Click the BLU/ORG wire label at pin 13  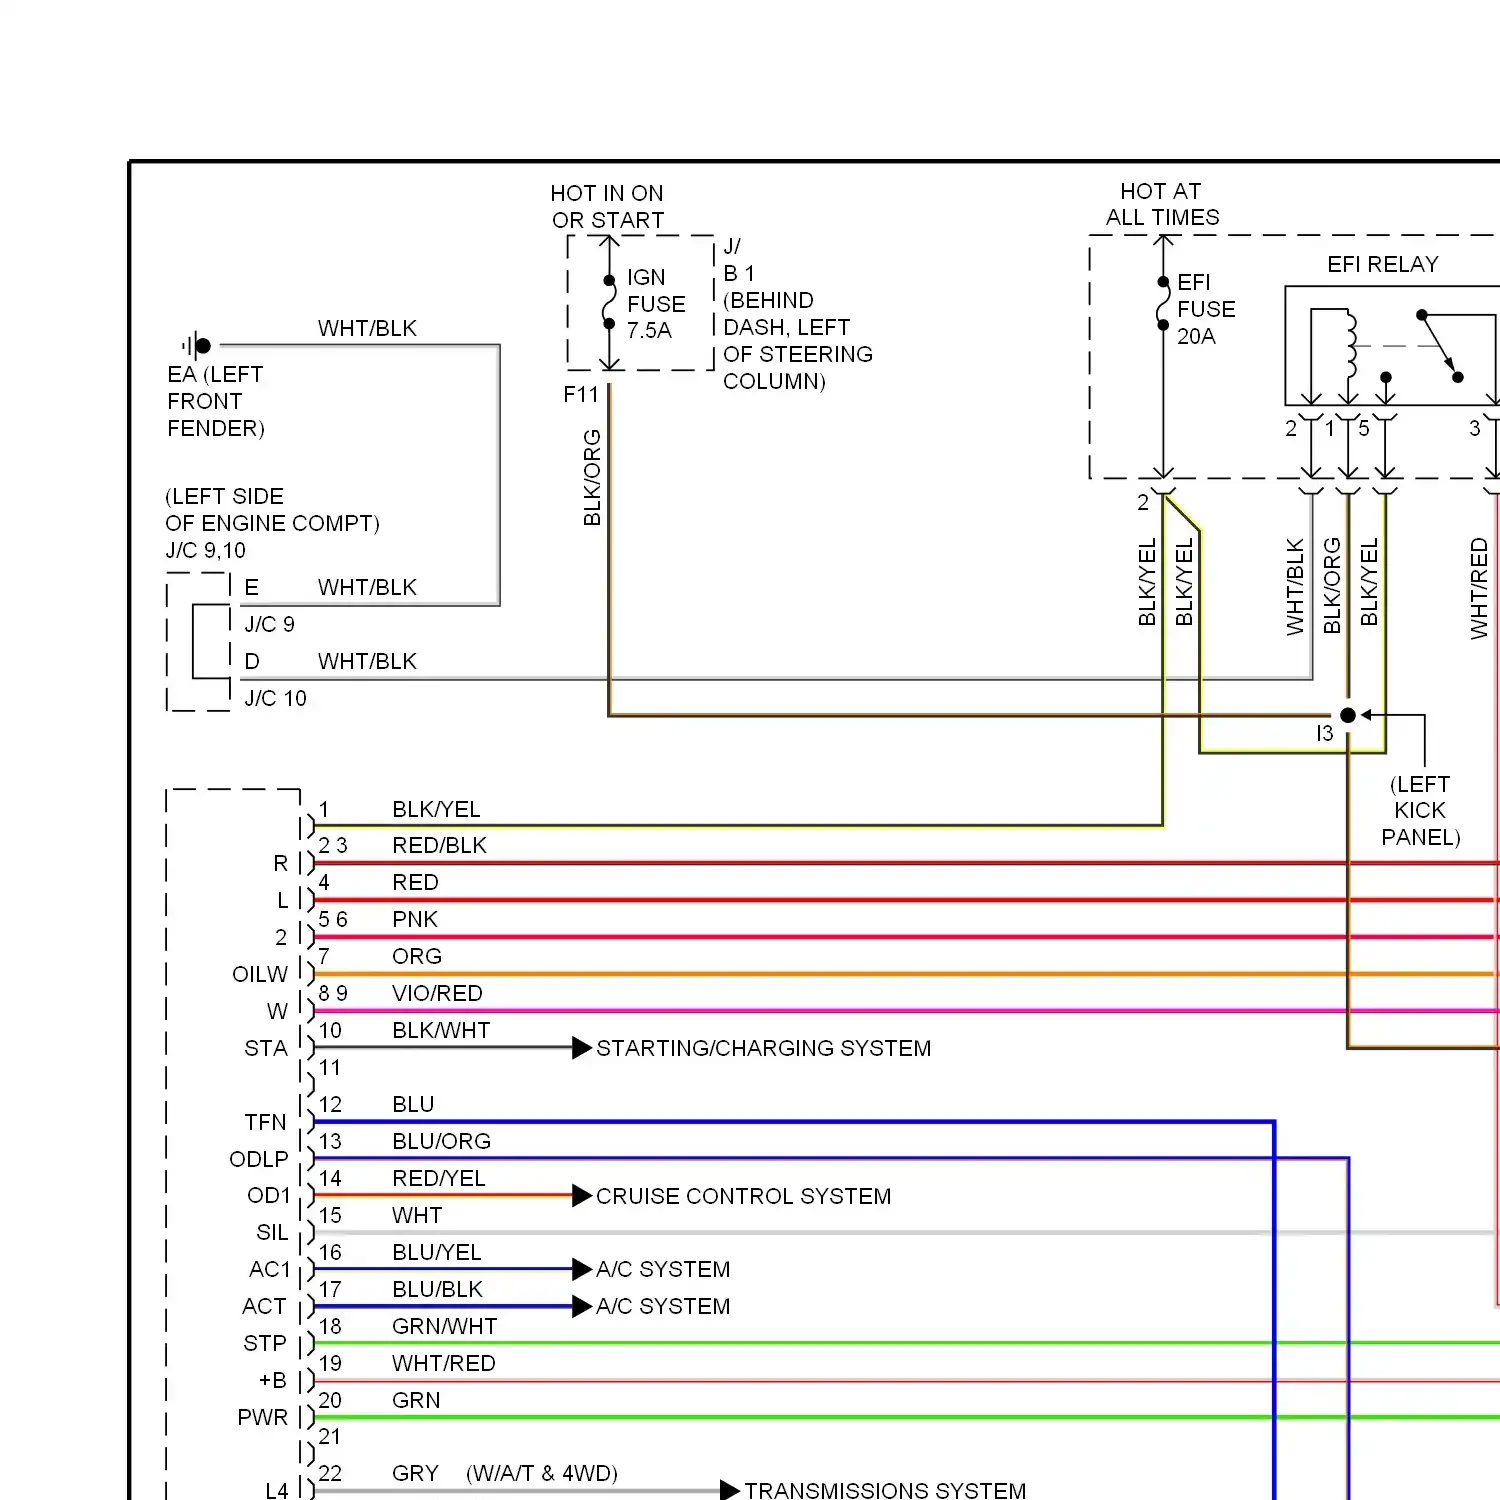(441, 1142)
